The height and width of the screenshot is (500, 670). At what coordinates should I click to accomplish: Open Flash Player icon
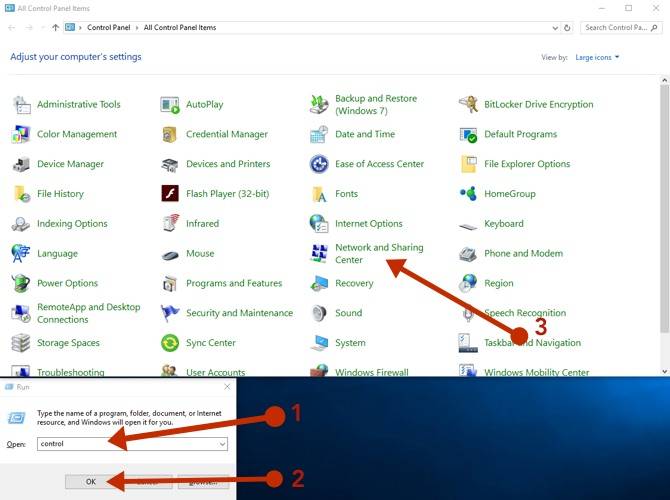pos(170,194)
